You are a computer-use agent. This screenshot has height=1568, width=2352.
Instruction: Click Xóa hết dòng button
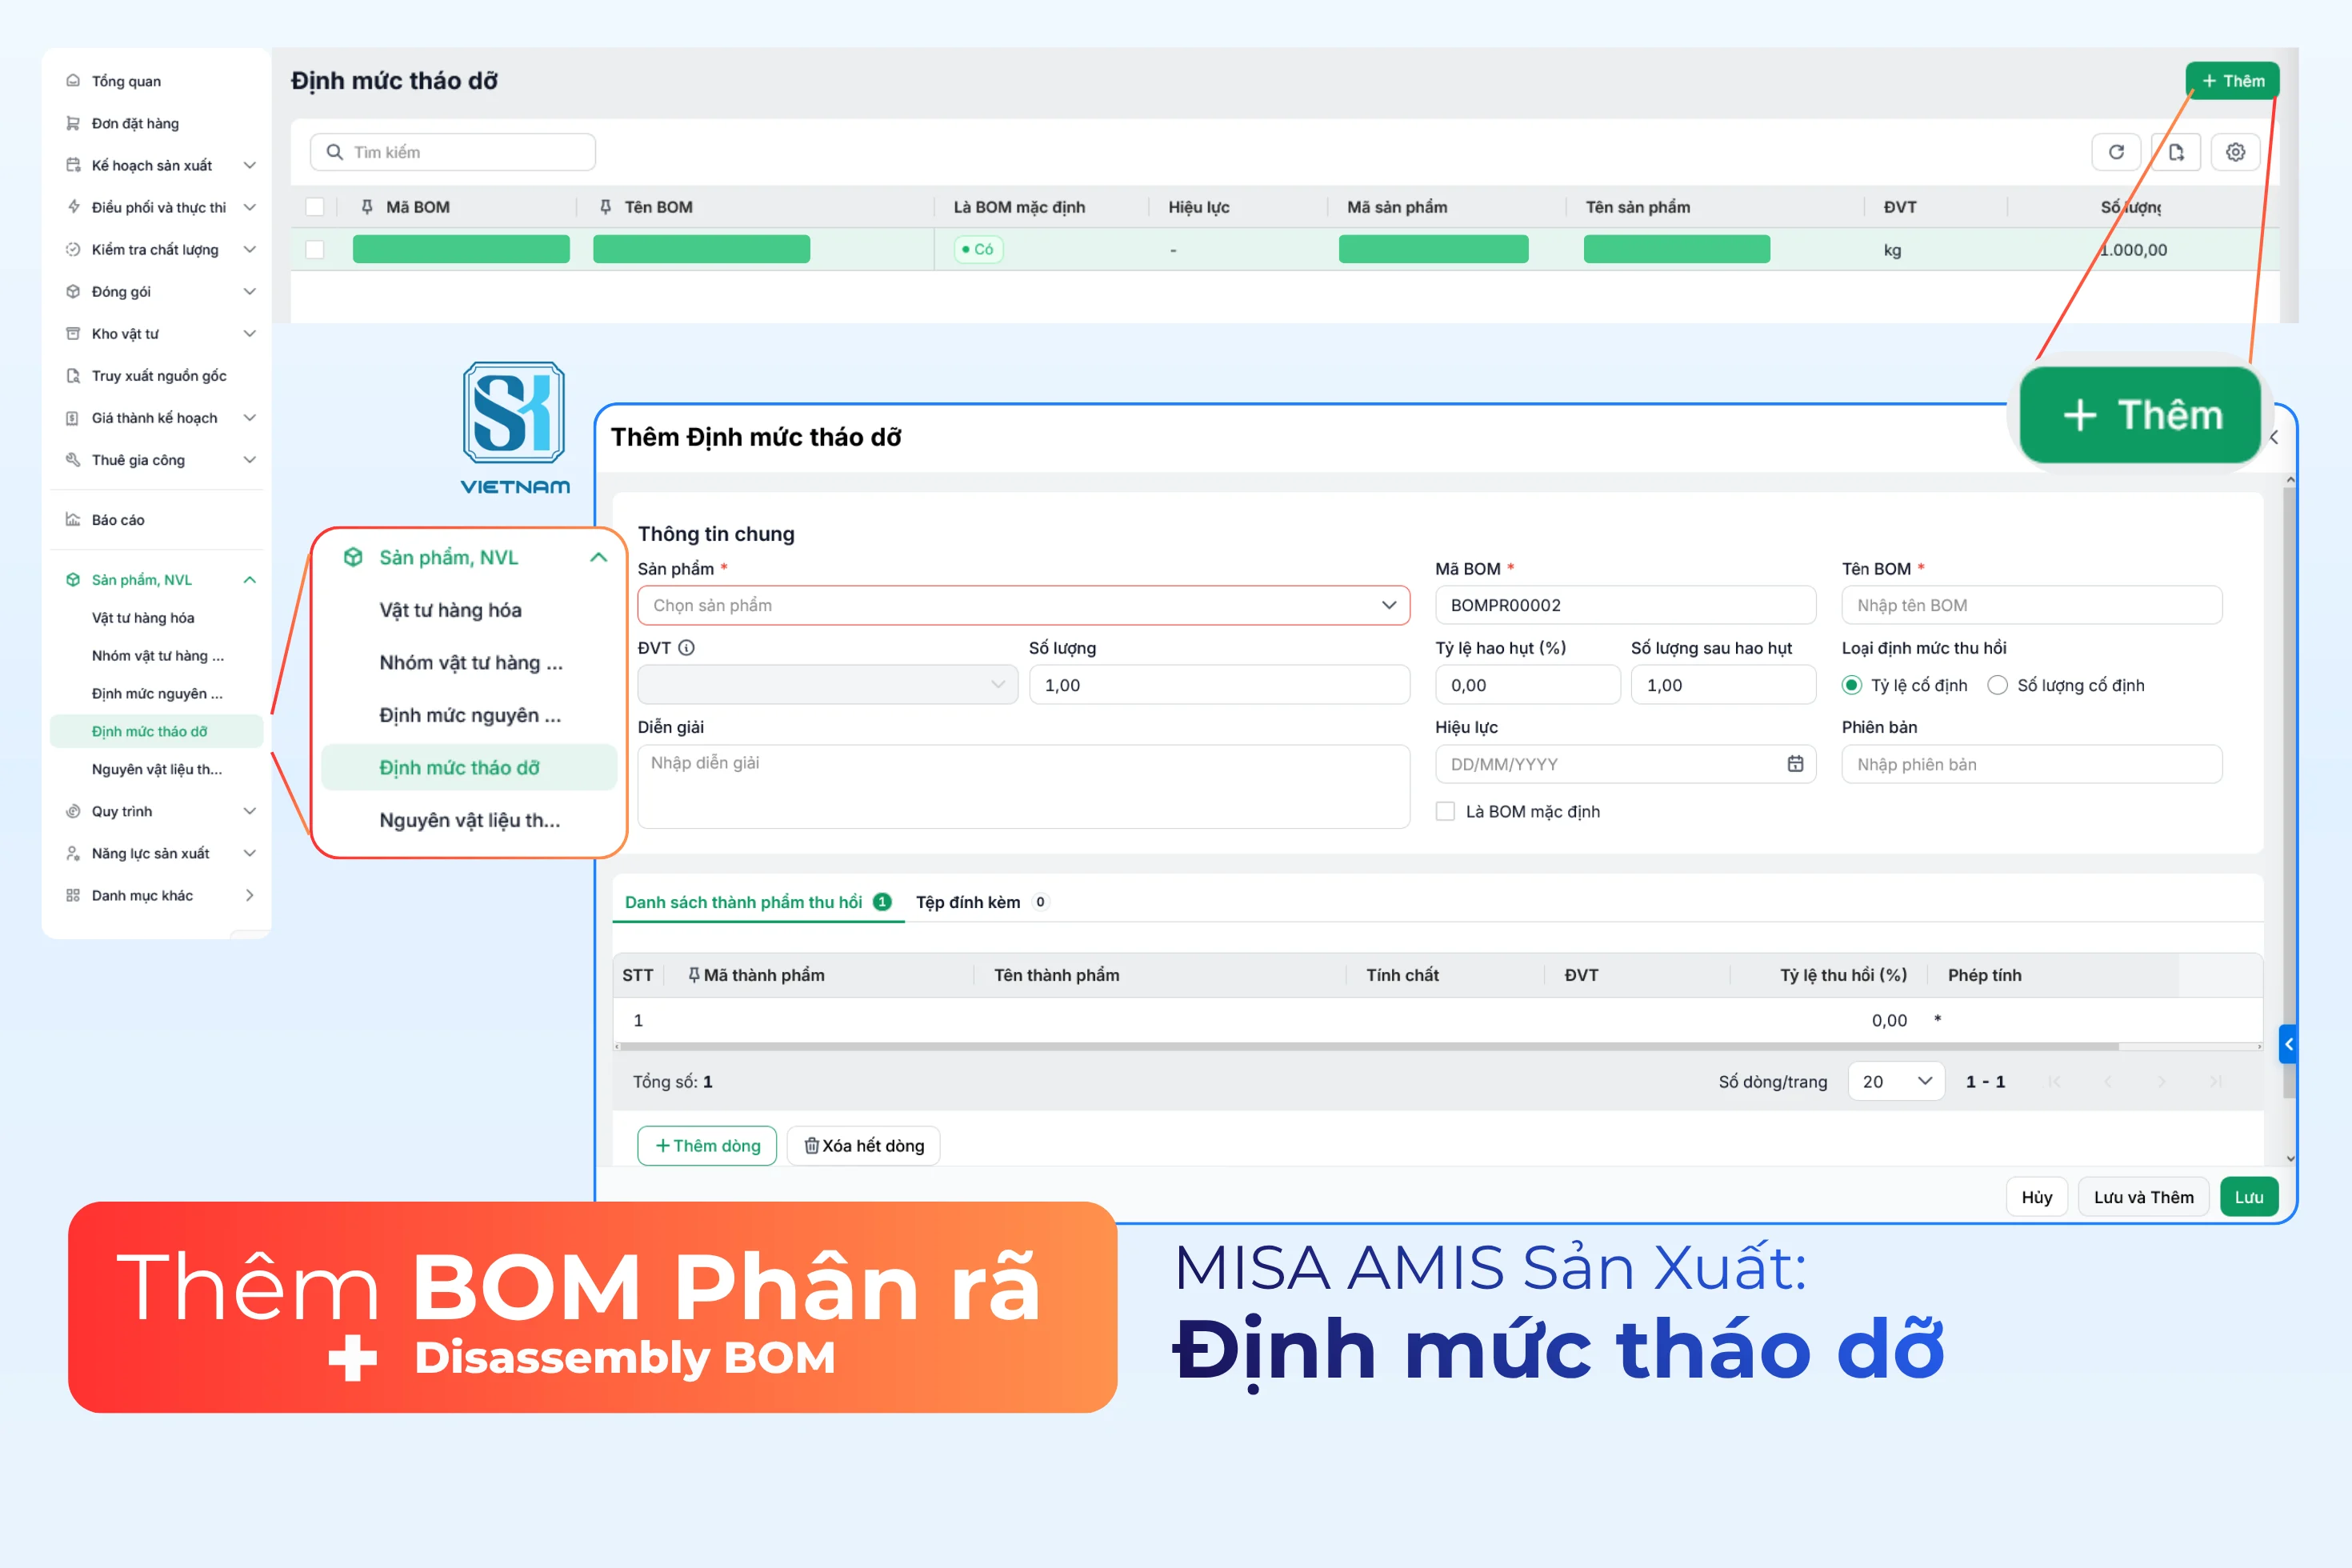click(864, 1145)
